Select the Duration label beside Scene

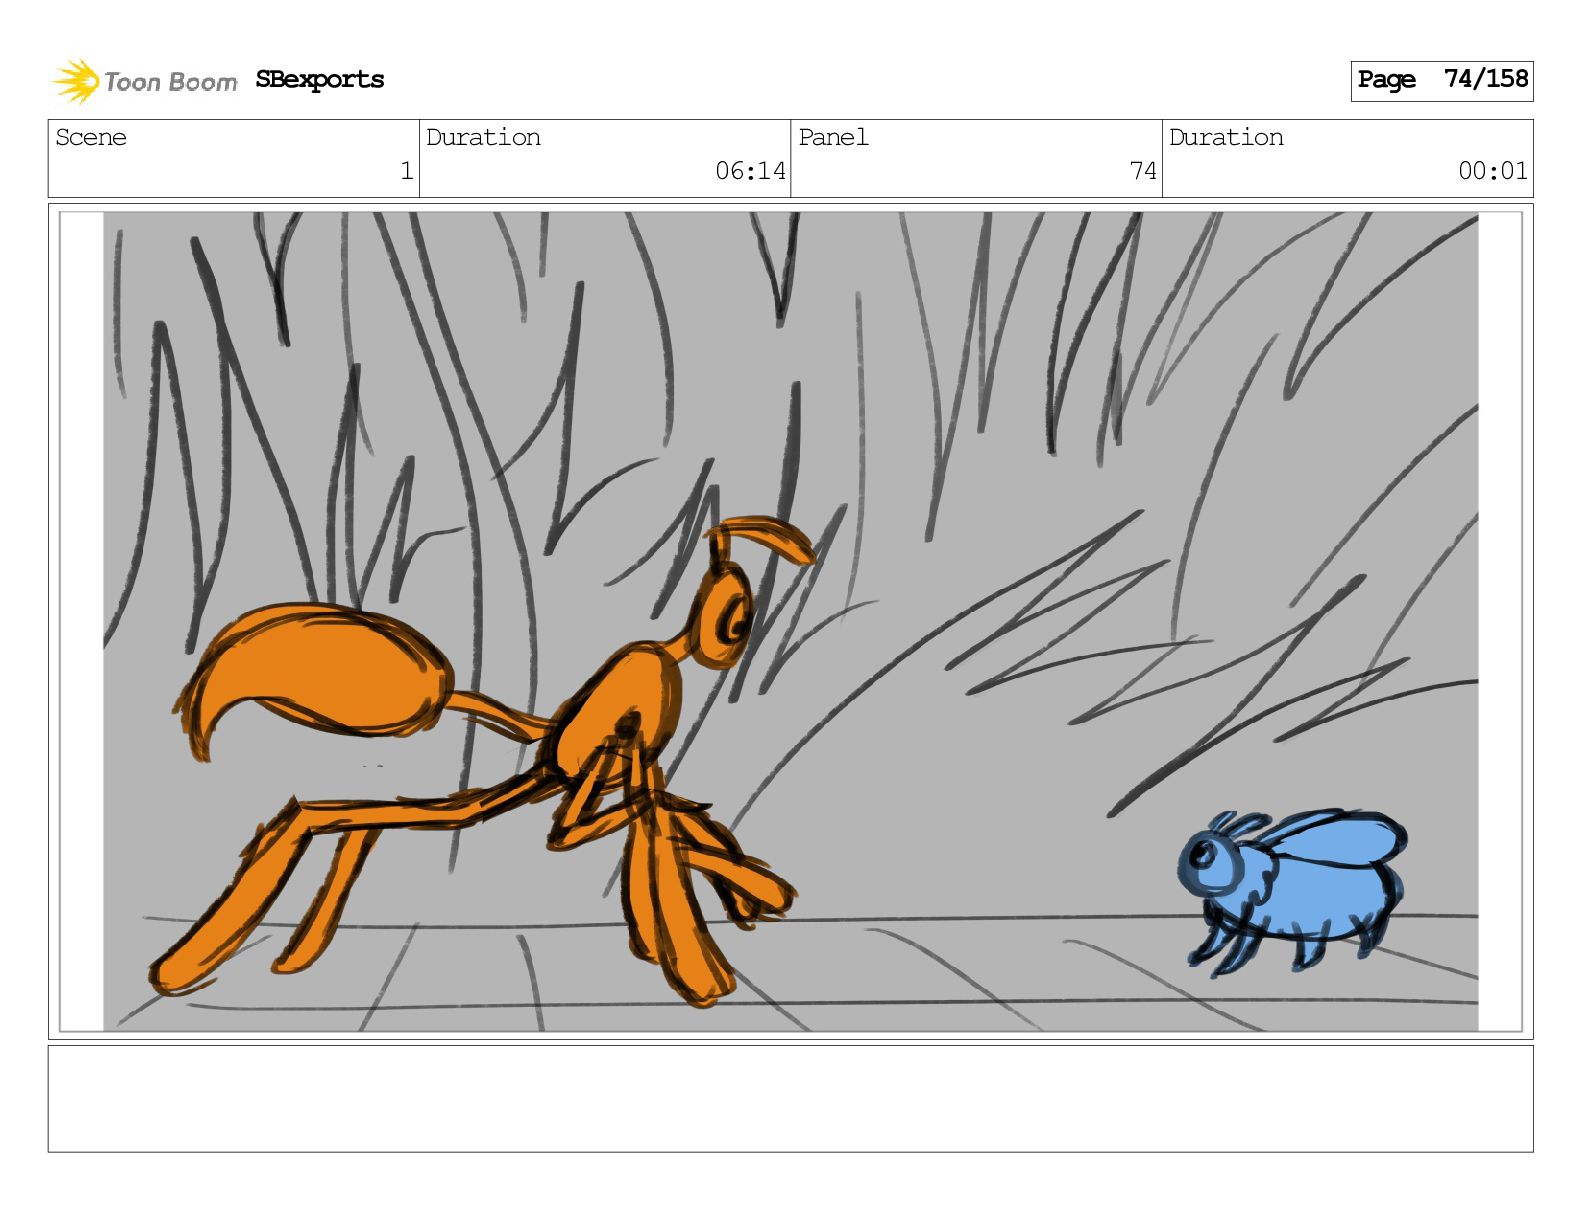click(x=483, y=137)
